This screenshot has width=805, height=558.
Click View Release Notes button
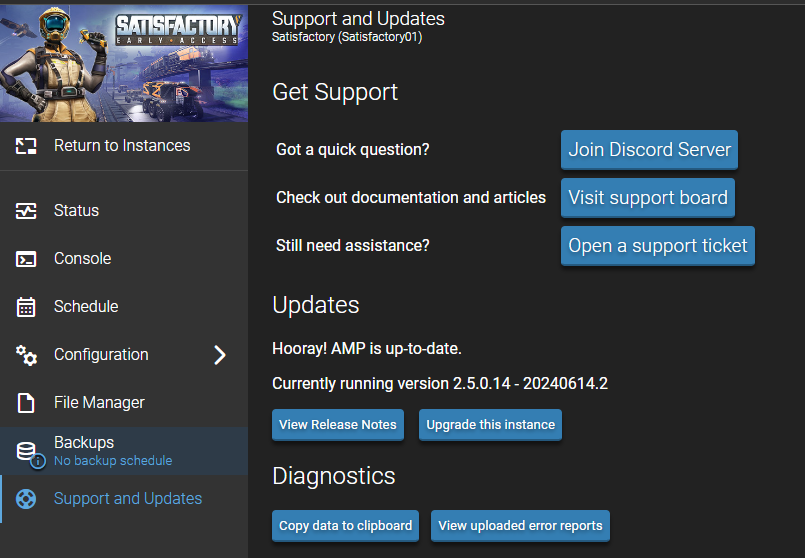pos(338,425)
